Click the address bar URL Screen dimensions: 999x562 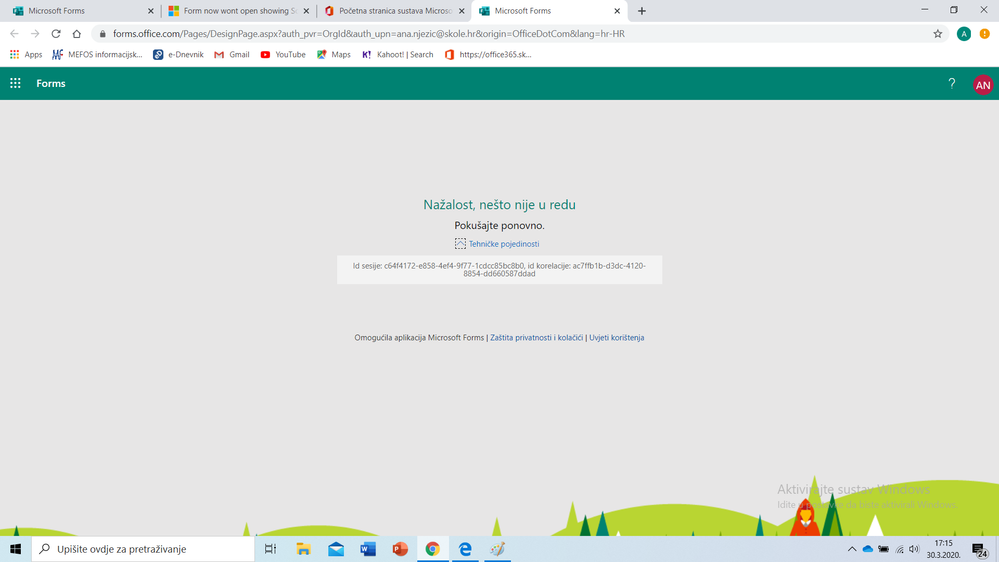pyautogui.click(x=369, y=34)
